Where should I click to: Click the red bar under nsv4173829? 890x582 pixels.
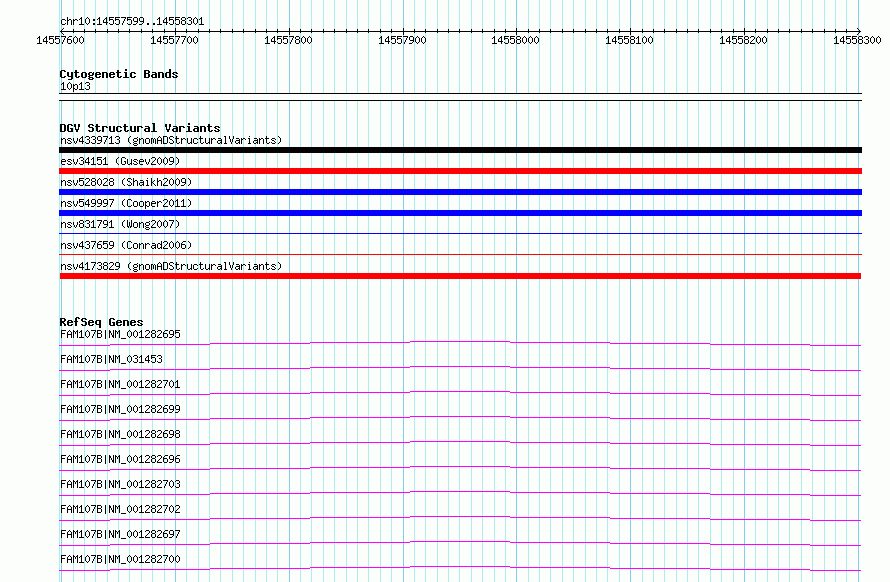pos(460,276)
